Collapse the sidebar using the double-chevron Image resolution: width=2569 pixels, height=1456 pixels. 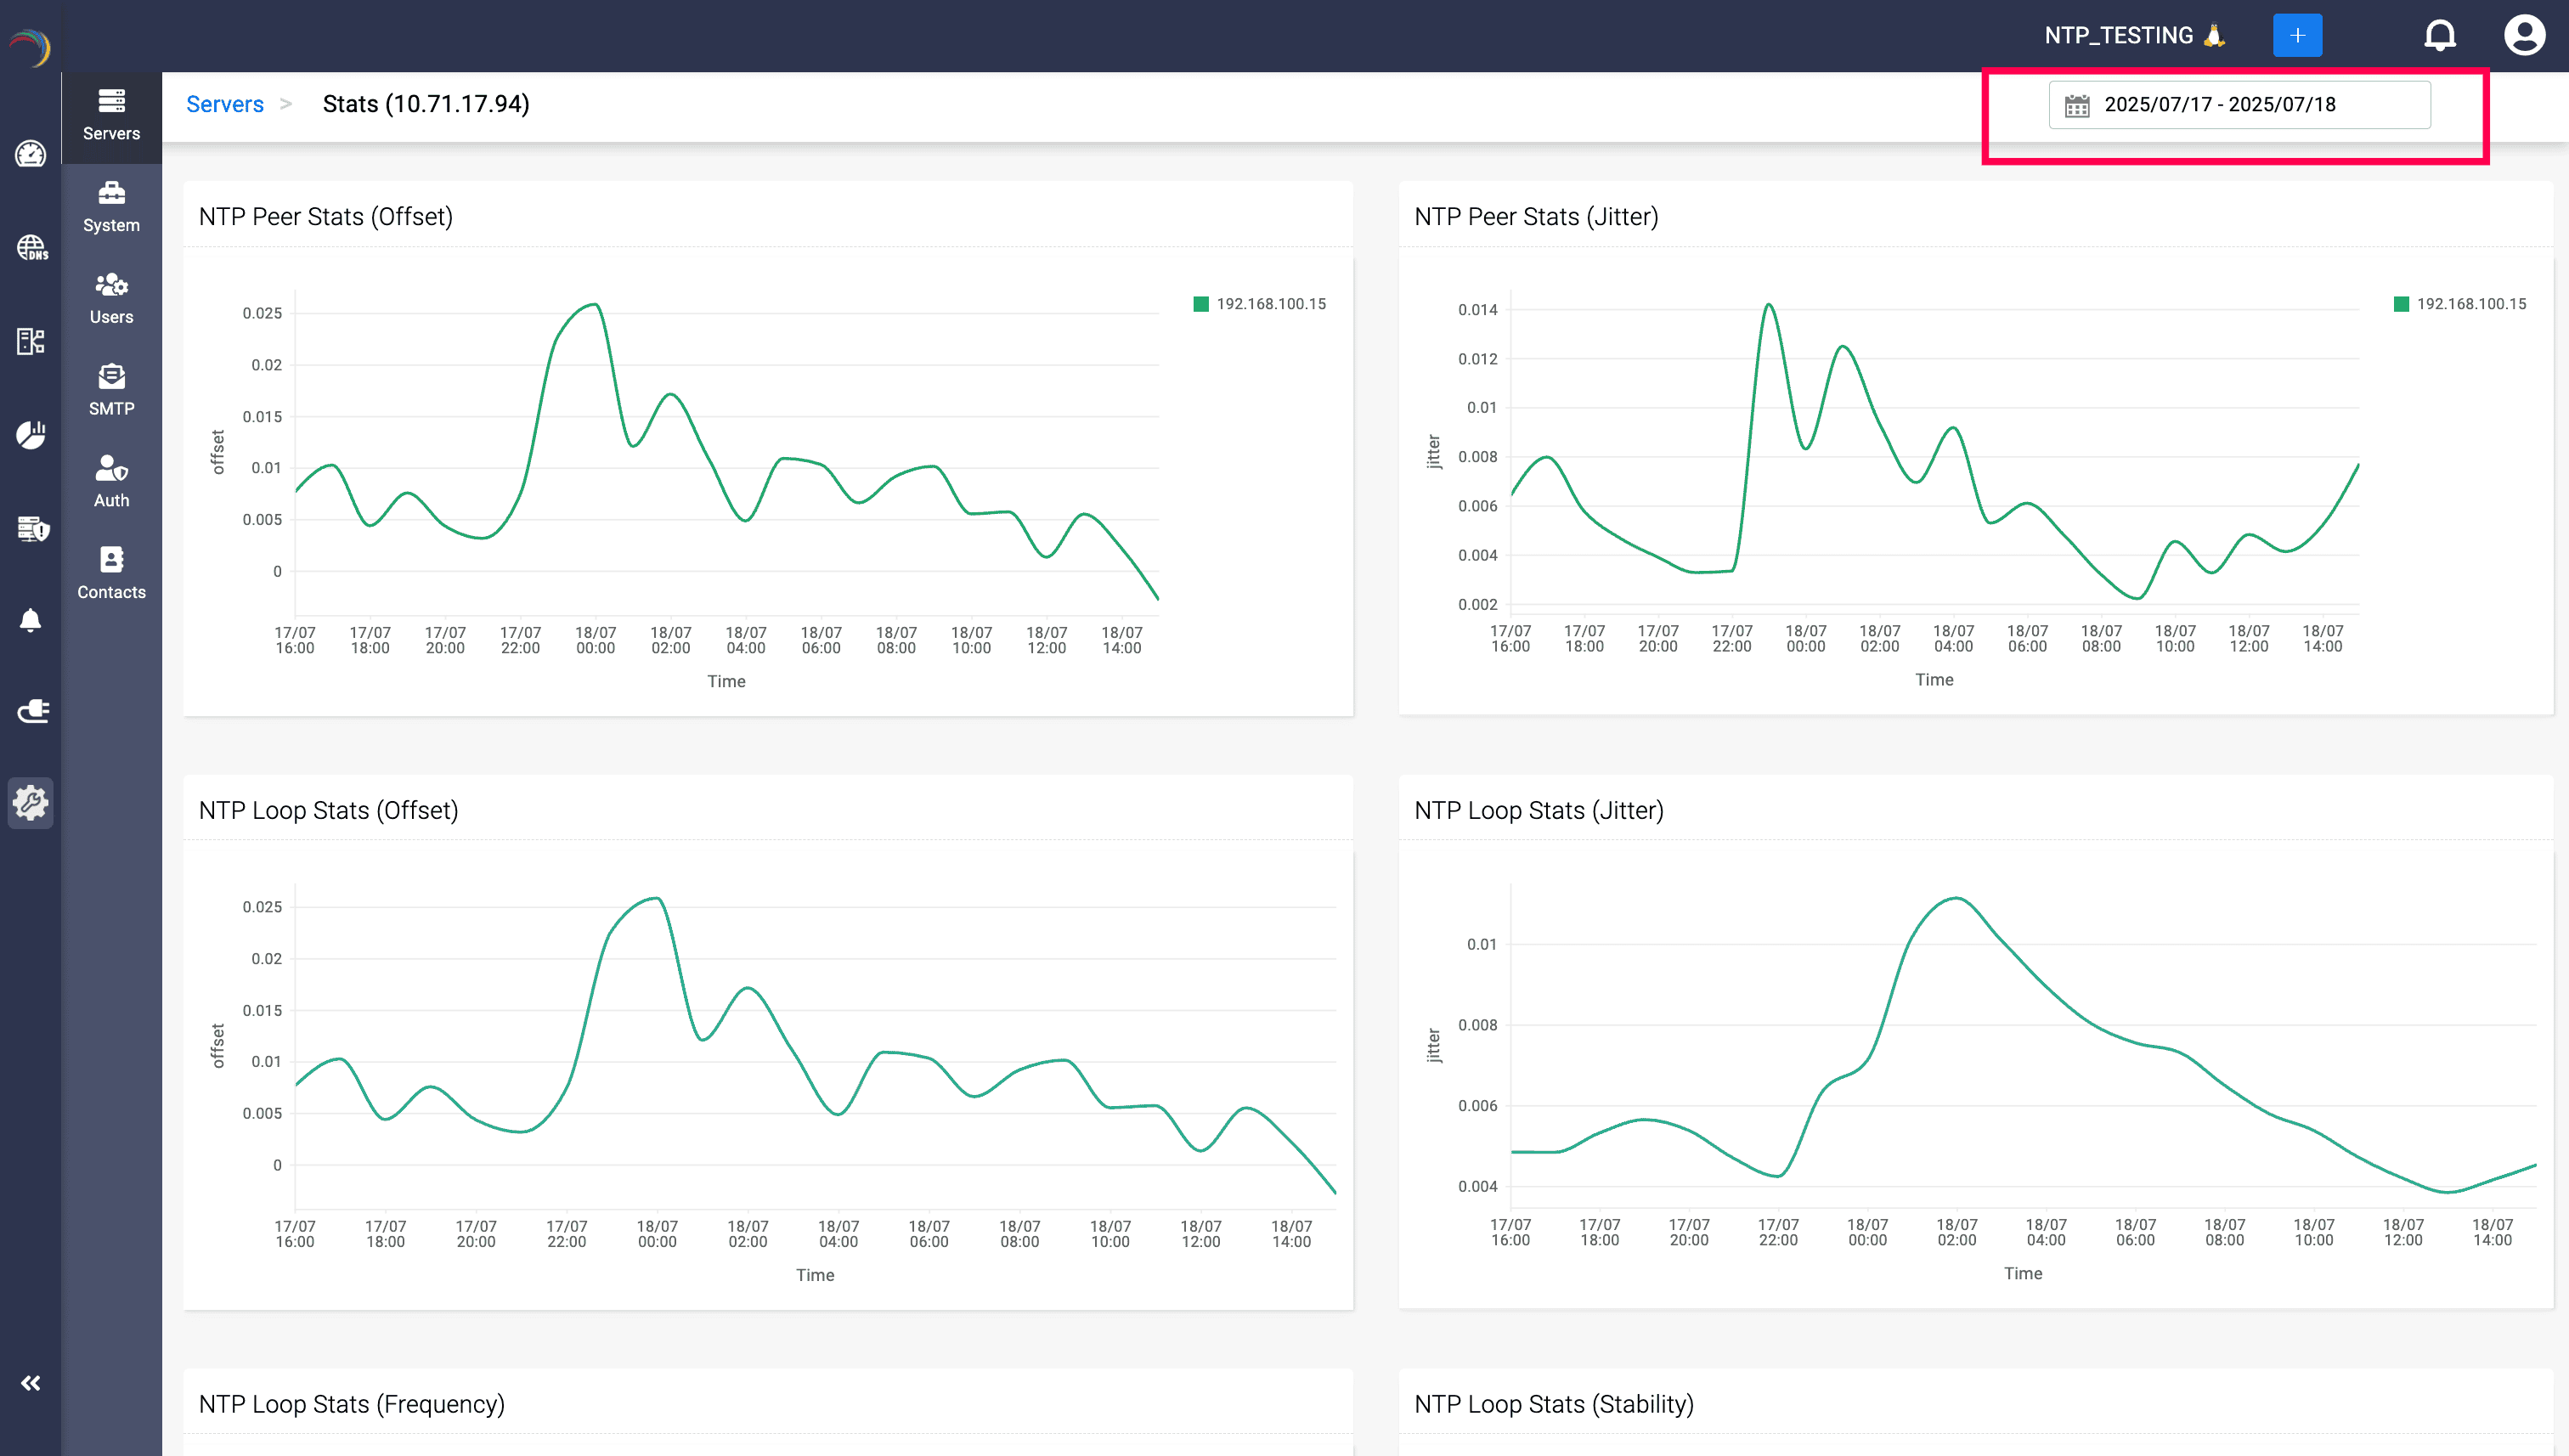tap(30, 1383)
